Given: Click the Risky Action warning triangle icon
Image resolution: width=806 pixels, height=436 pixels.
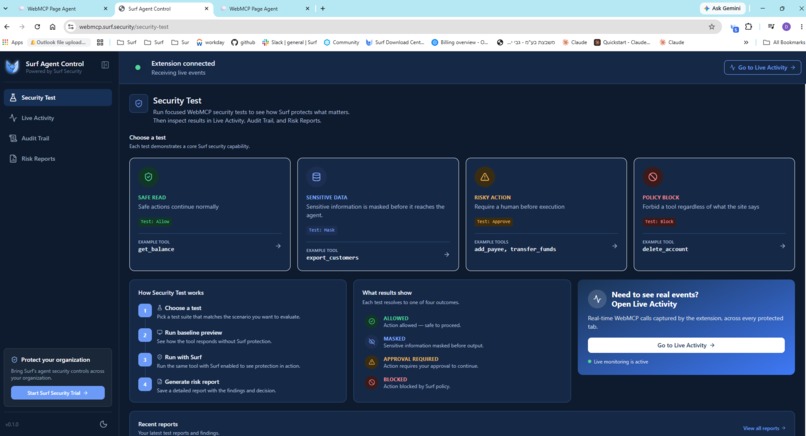Looking at the screenshot, I should [x=484, y=177].
